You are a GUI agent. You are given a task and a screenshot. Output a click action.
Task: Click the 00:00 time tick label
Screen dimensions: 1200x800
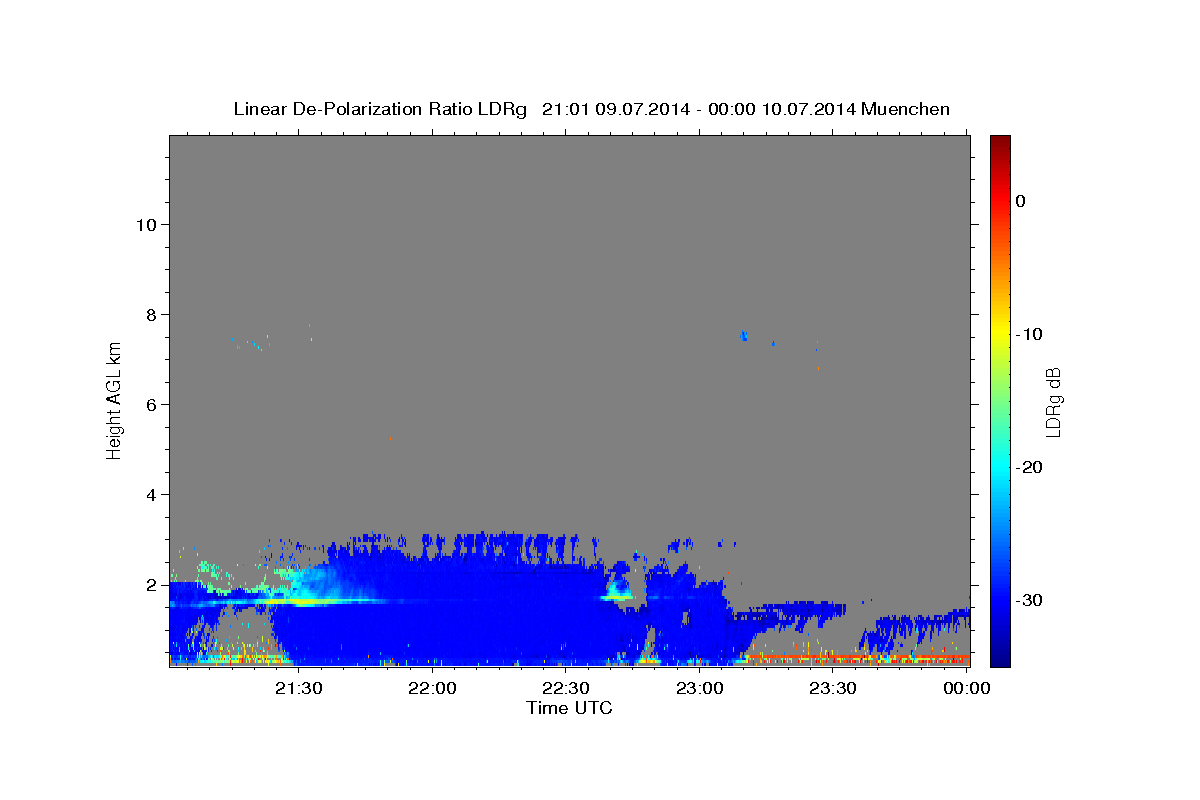click(x=967, y=688)
